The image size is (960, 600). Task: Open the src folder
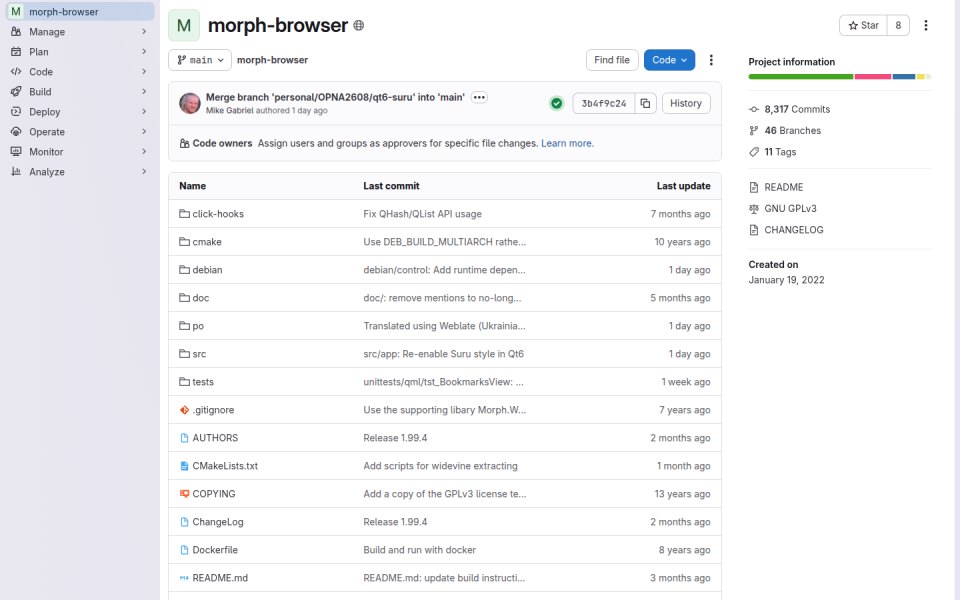pos(199,354)
